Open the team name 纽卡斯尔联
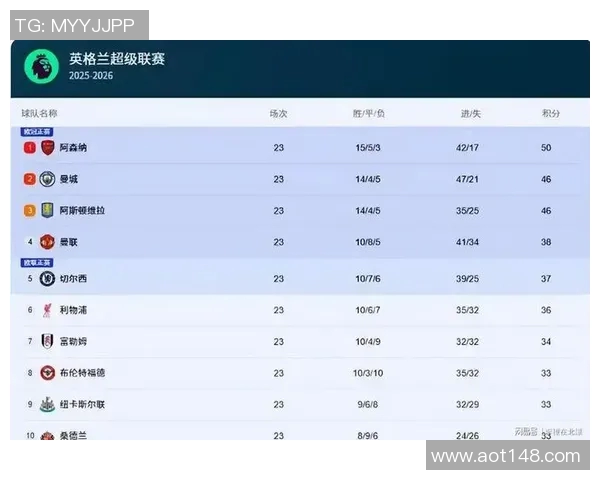The height and width of the screenshot is (480, 600). pos(82,405)
